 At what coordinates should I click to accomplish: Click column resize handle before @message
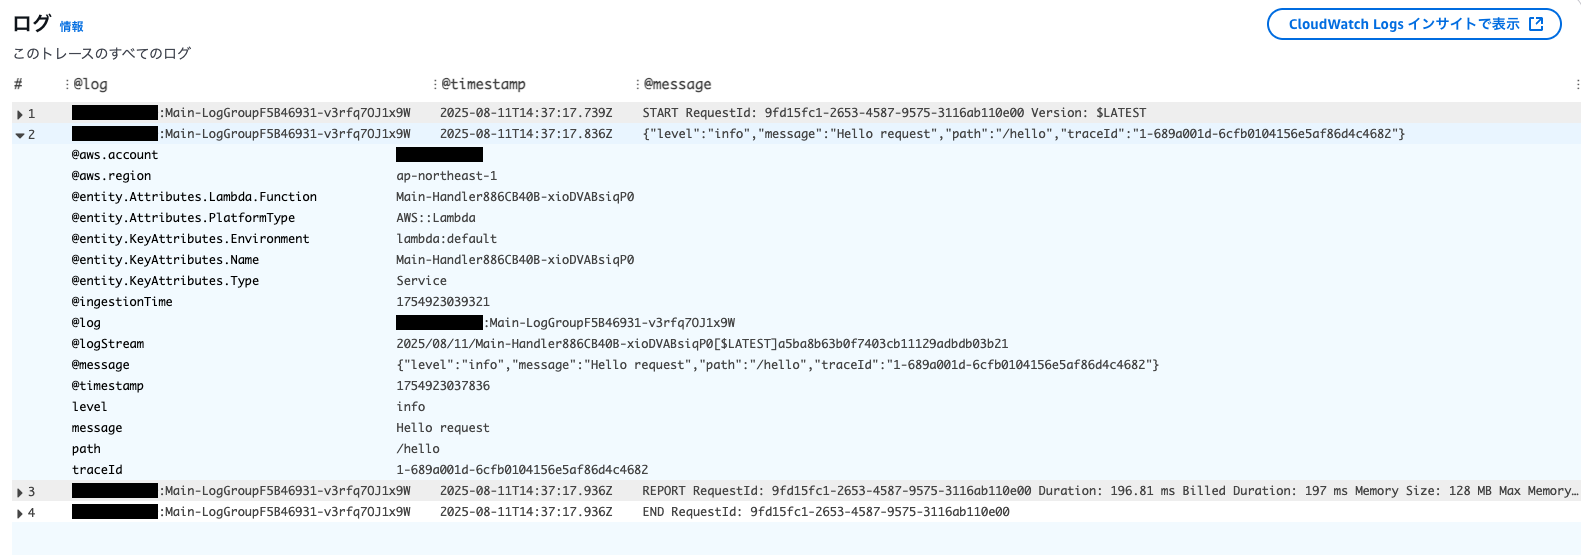click(x=637, y=84)
